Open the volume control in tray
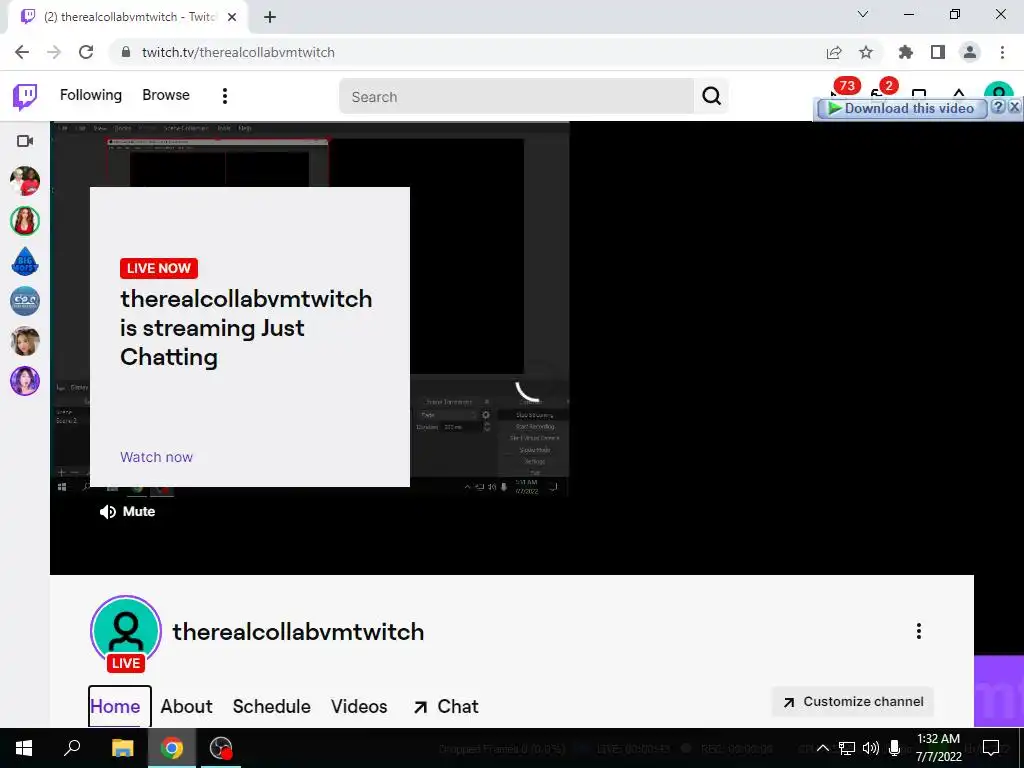Viewport: 1024px width, 768px height. (871, 748)
